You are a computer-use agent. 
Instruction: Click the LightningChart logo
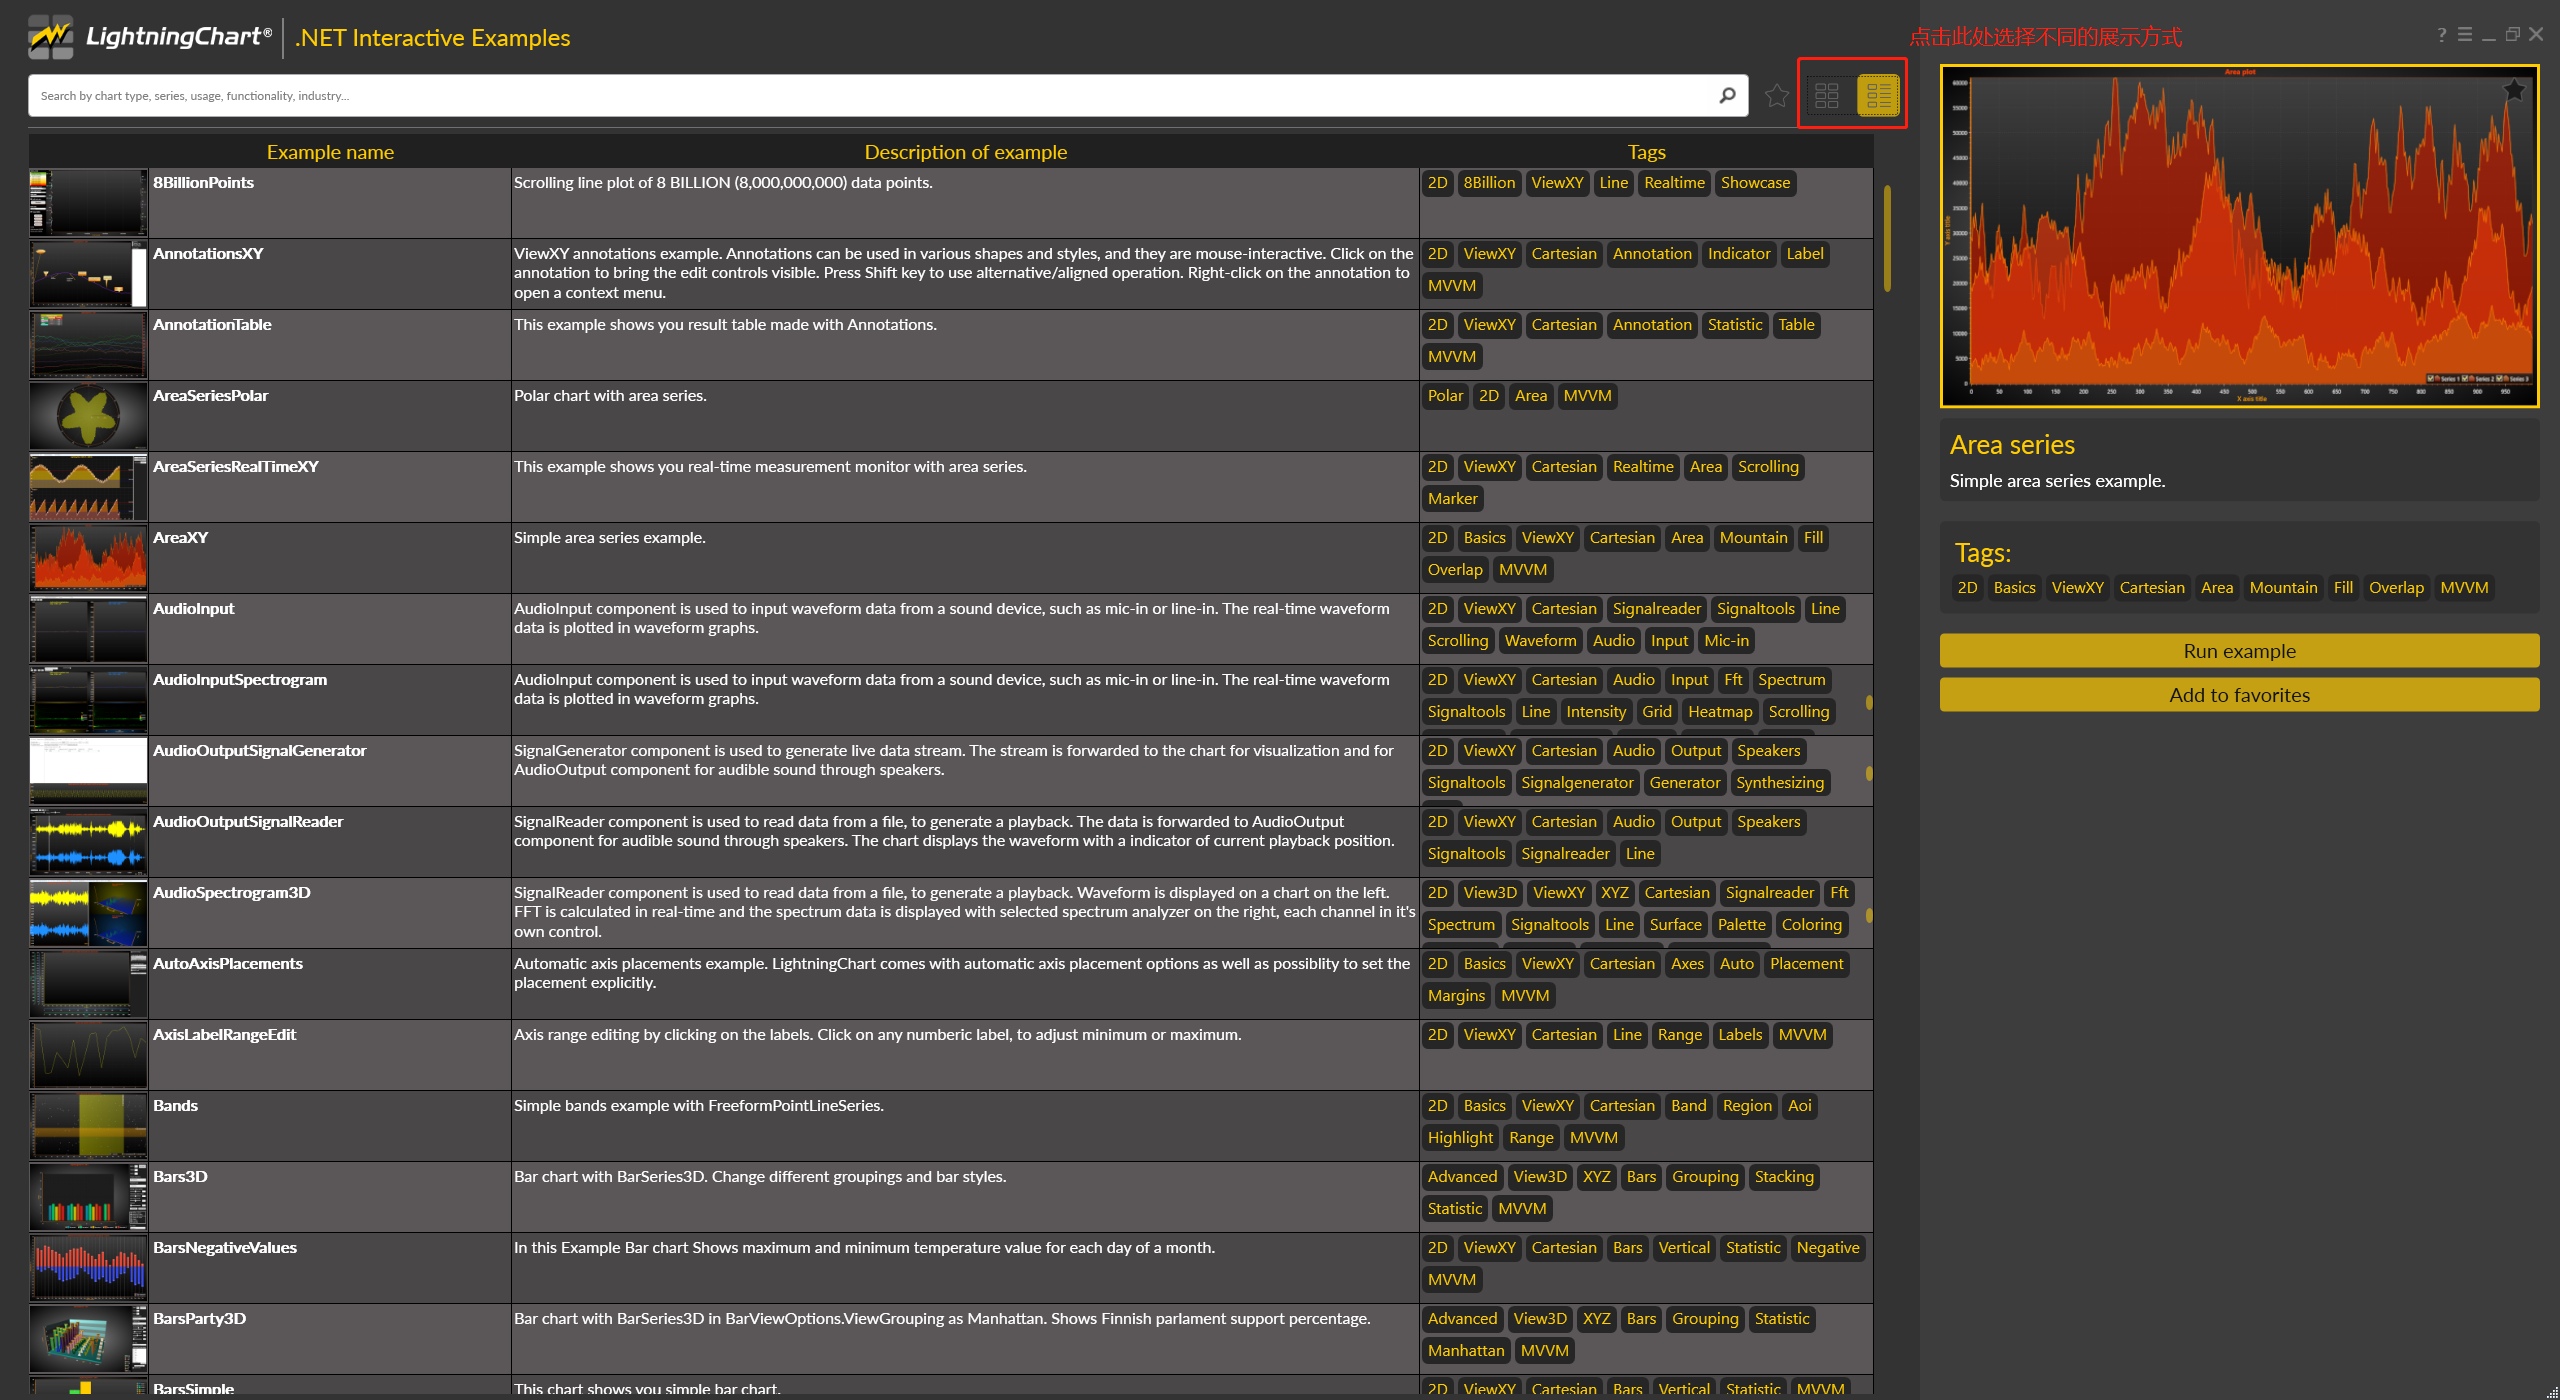coord(150,37)
